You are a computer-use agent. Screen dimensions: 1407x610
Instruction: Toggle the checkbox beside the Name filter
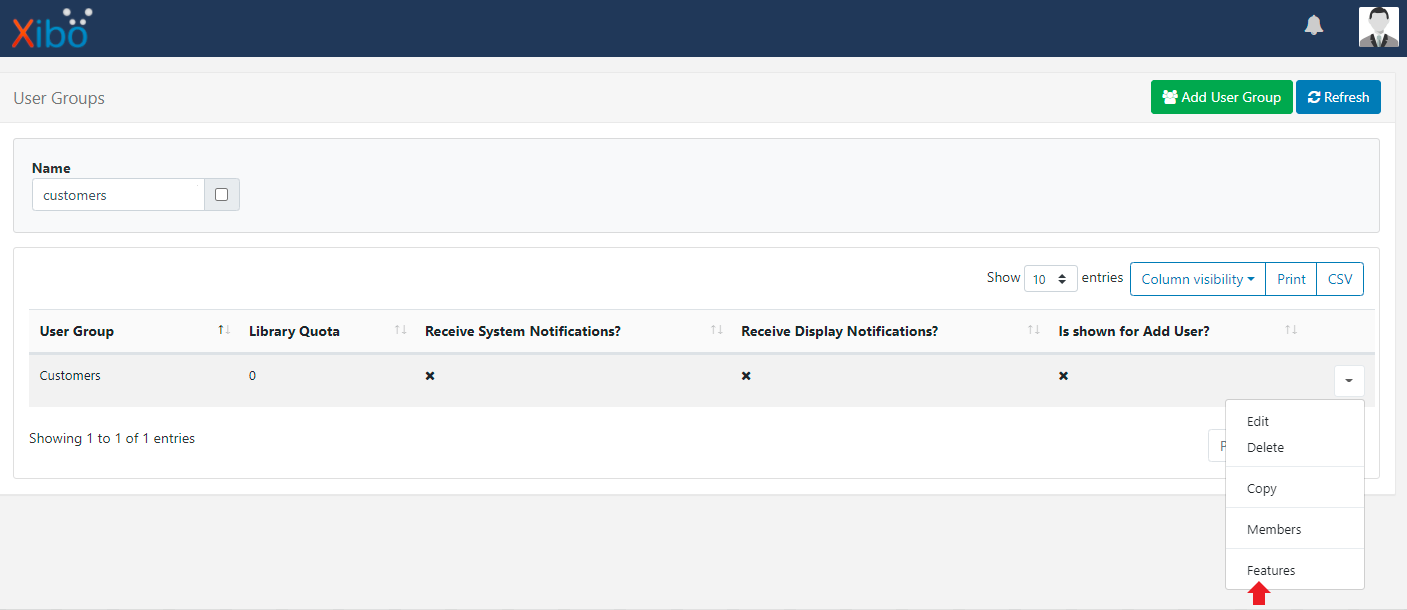click(222, 194)
